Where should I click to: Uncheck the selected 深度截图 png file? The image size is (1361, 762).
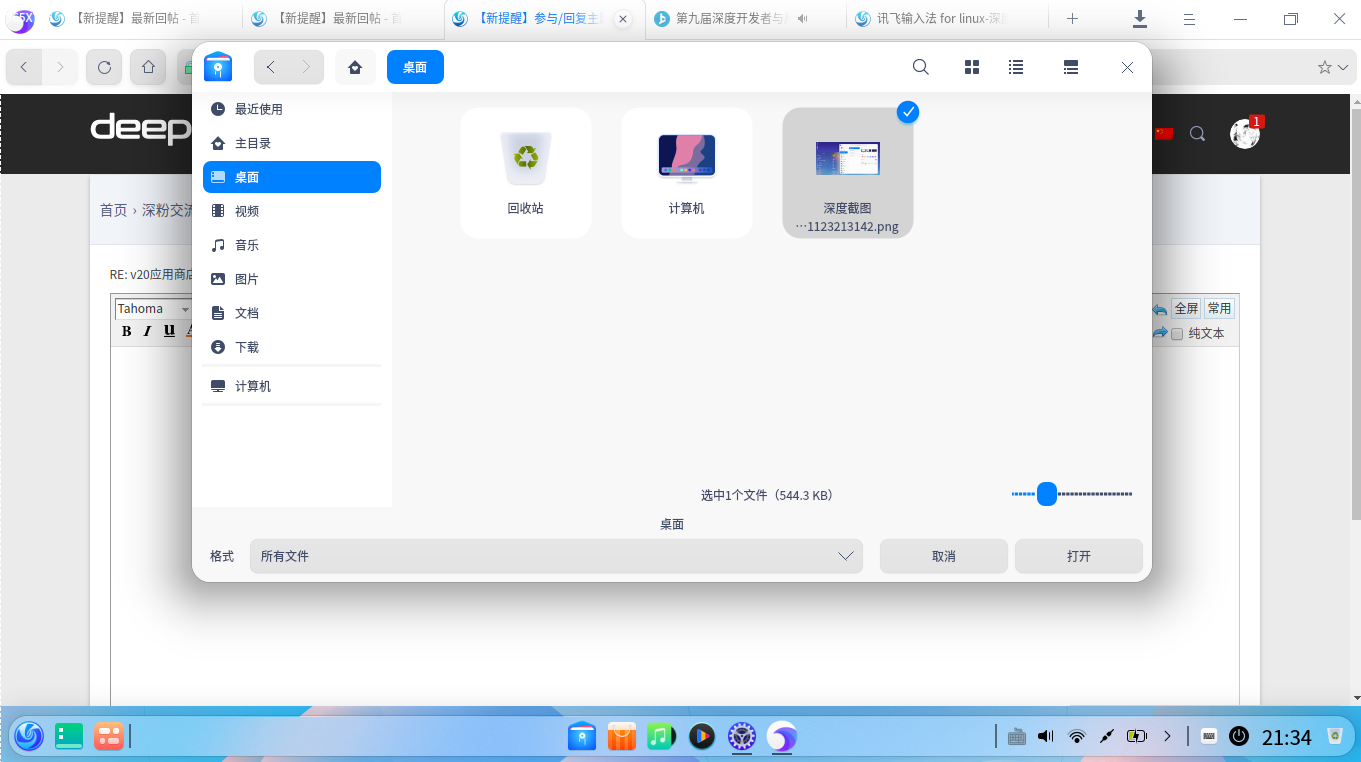908,112
